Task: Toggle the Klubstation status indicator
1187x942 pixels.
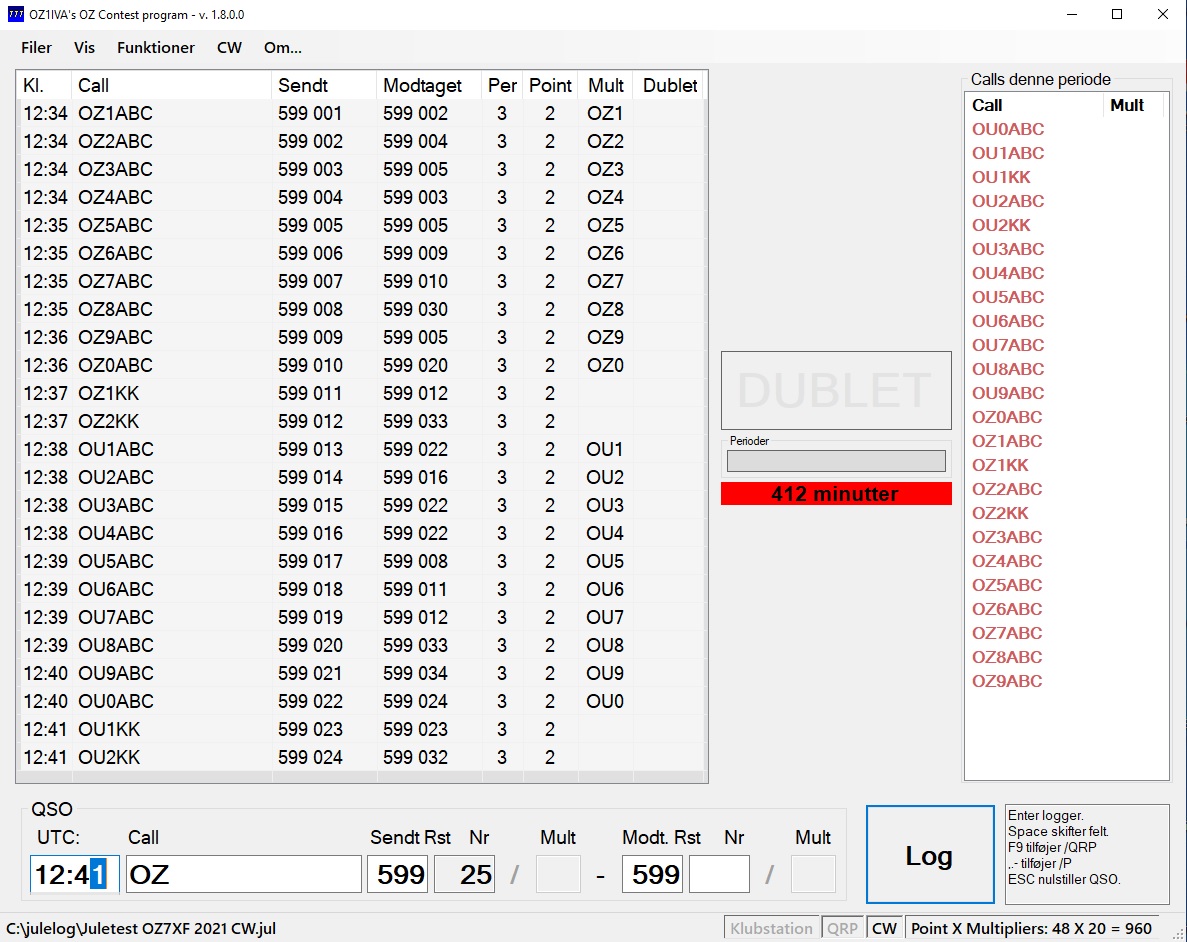Action: point(771,928)
